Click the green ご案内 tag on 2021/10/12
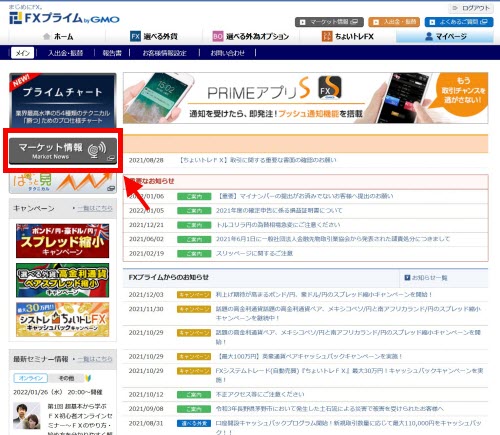 pyautogui.click(x=194, y=395)
